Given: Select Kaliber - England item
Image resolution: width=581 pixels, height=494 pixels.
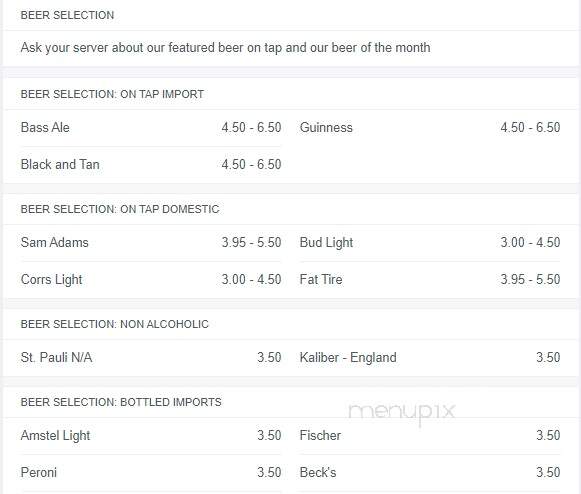Looking at the screenshot, I should (430, 358).
